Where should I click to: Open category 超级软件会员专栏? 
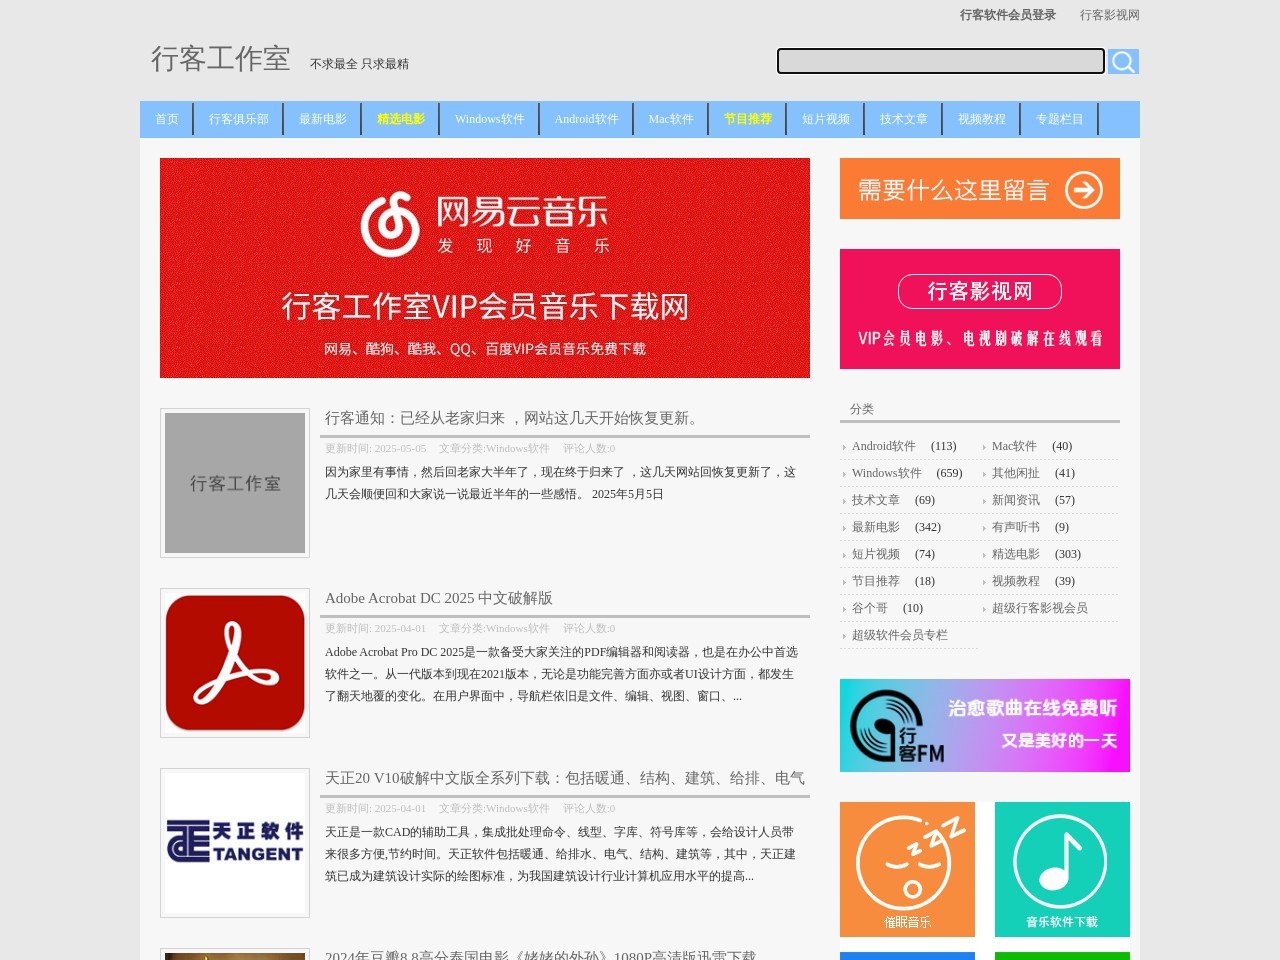900,635
